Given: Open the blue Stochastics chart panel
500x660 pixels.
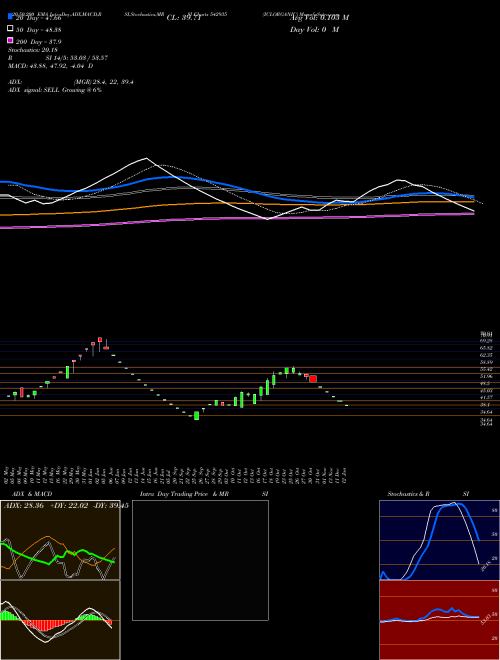Looking at the screenshot, I should point(439,540).
